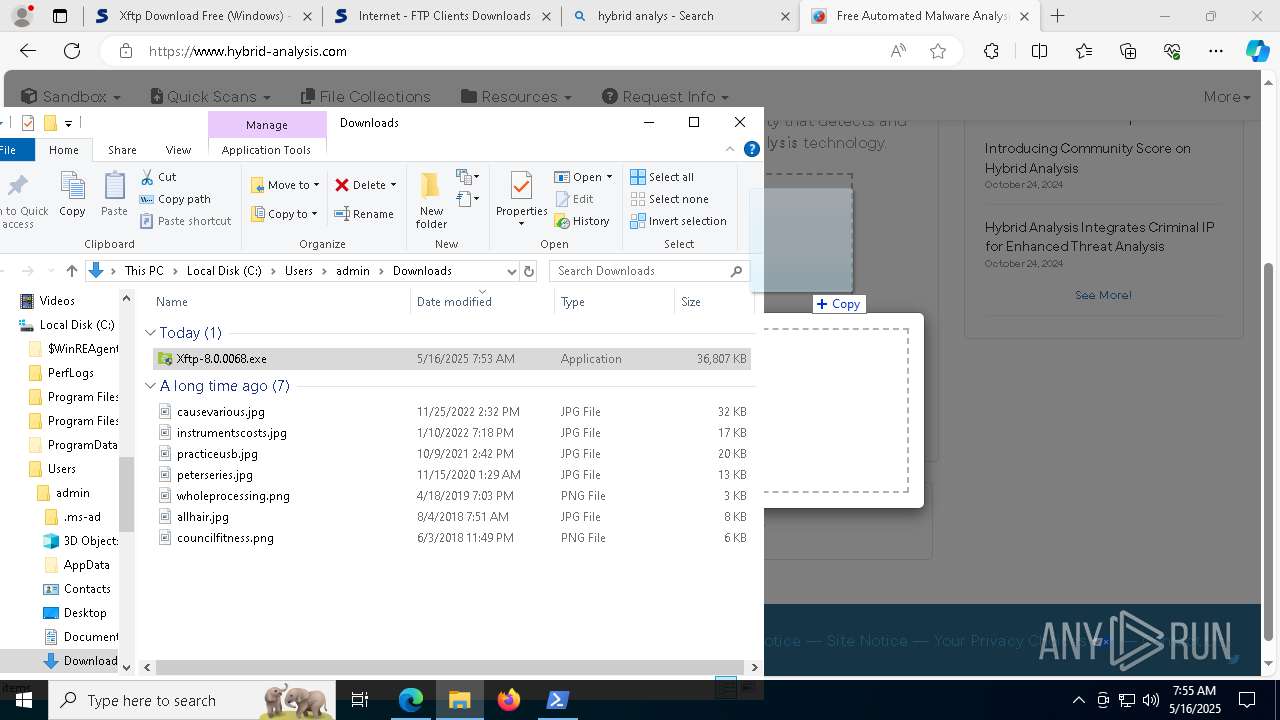The height and width of the screenshot is (720, 1280).
Task: Refresh the Downloads folder view
Action: [529, 271]
